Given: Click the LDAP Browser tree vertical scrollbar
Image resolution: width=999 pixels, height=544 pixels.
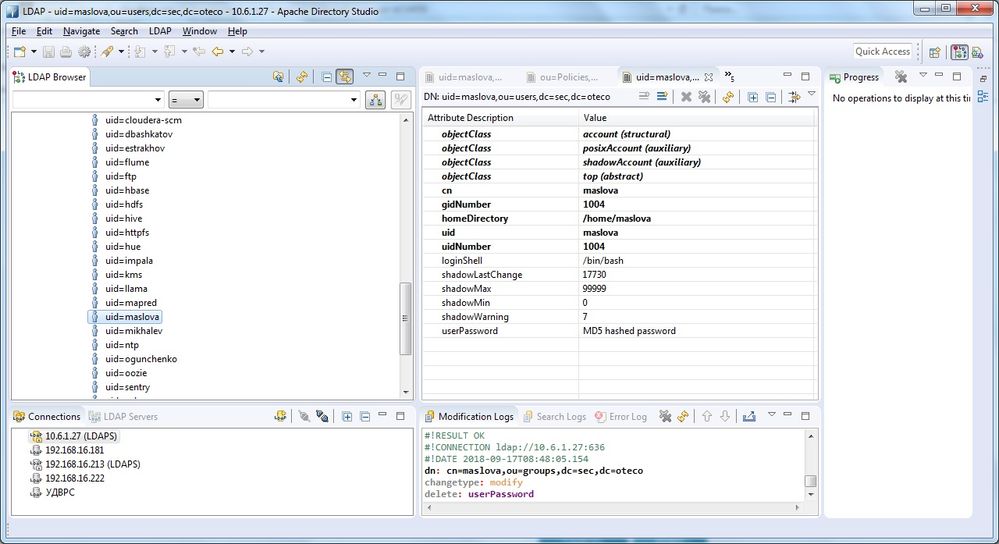Looking at the screenshot, I should (x=405, y=320).
